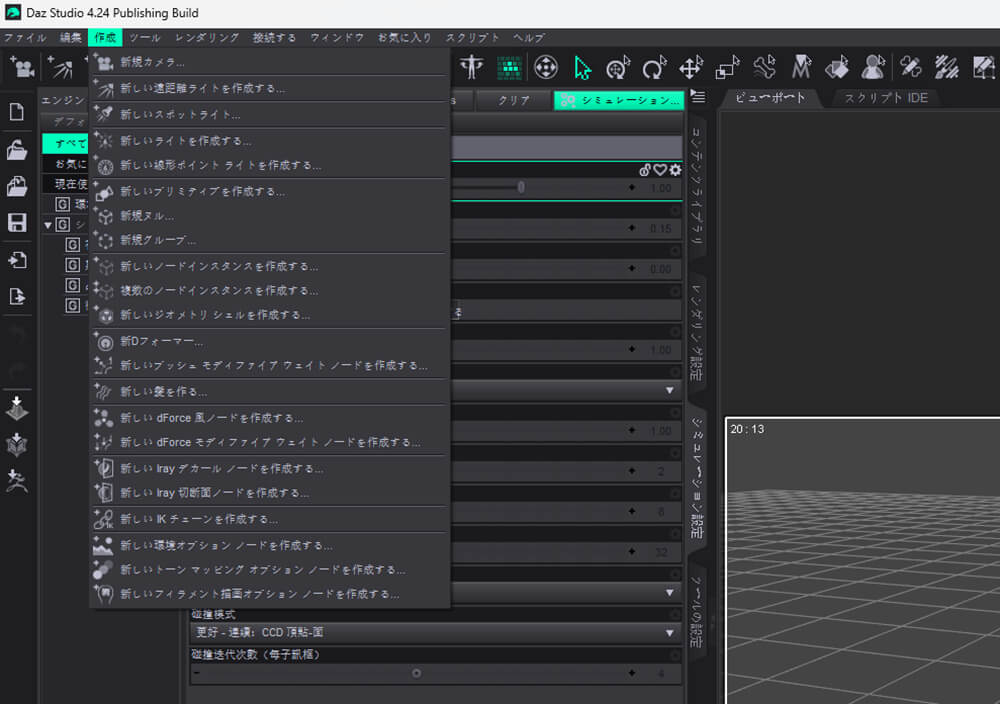Click the drop-to-floor arrow icon in sidebar
The image size is (1000, 704).
[x=17, y=408]
